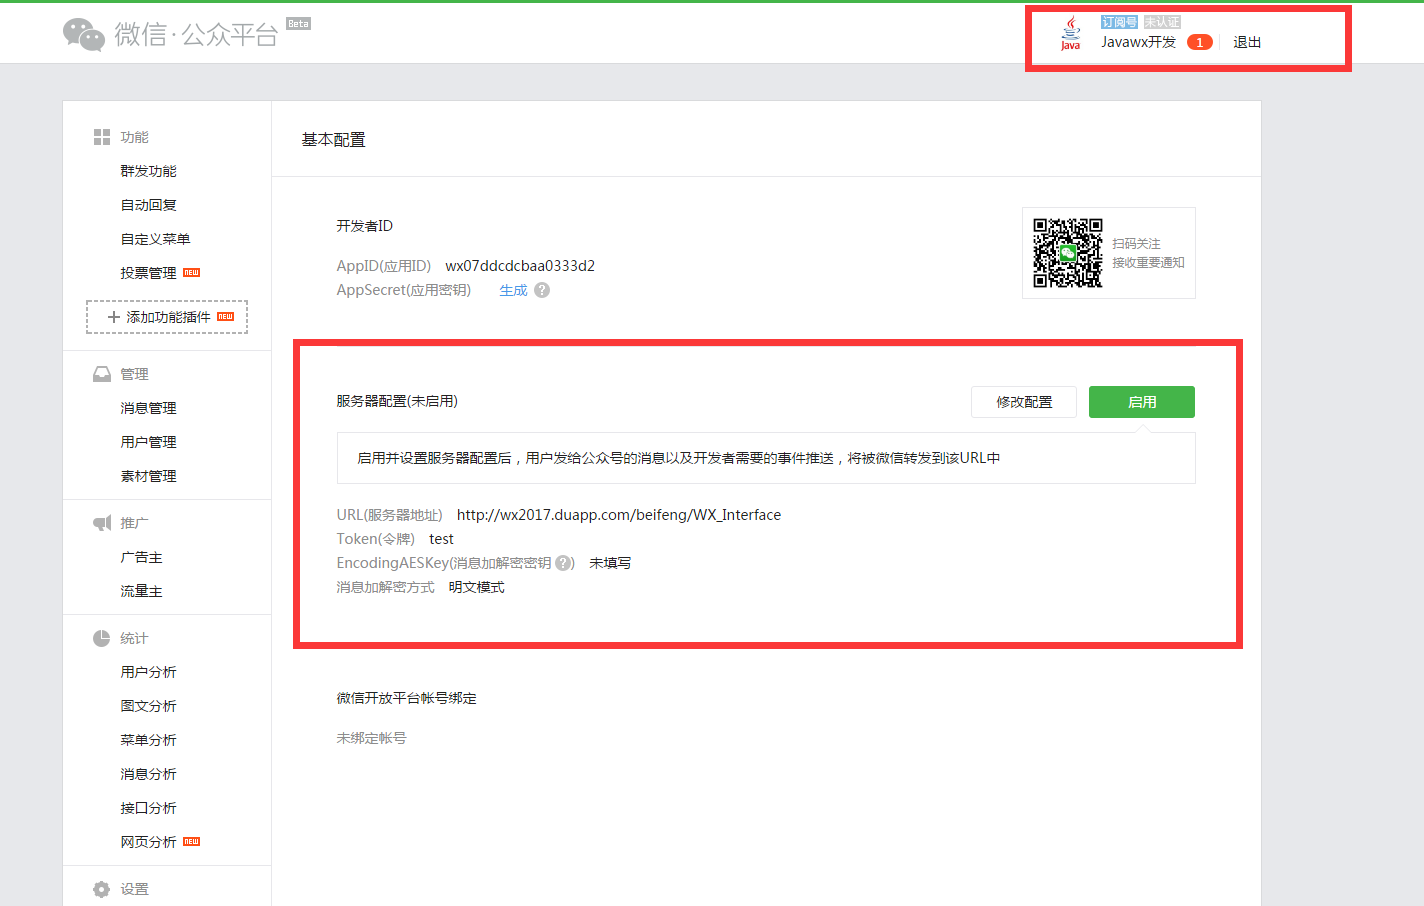
Task: Open 接口分析 in the sidebar
Action: [x=149, y=808]
